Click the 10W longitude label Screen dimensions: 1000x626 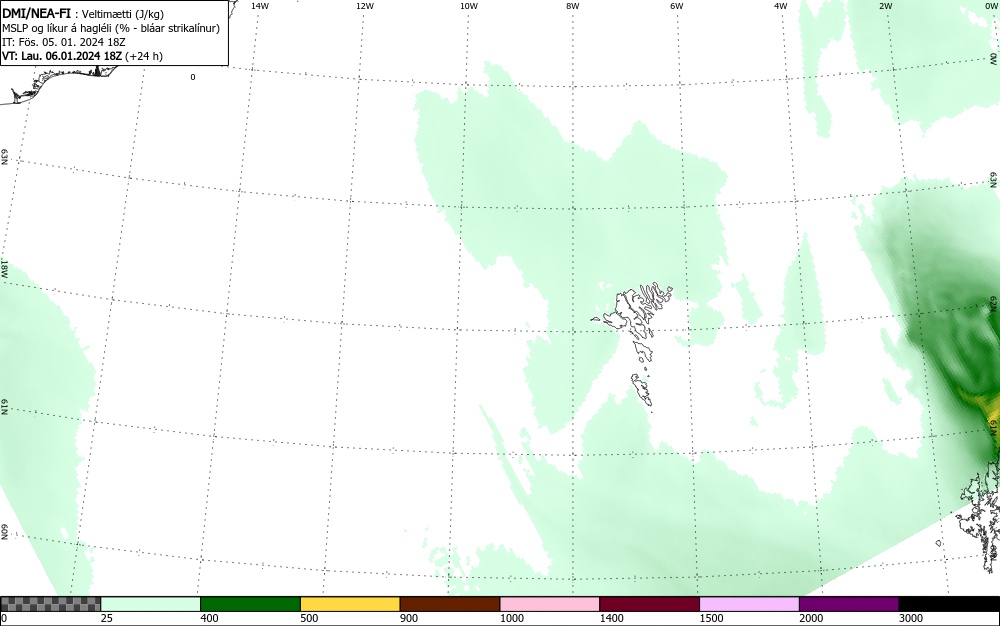[469, 6]
